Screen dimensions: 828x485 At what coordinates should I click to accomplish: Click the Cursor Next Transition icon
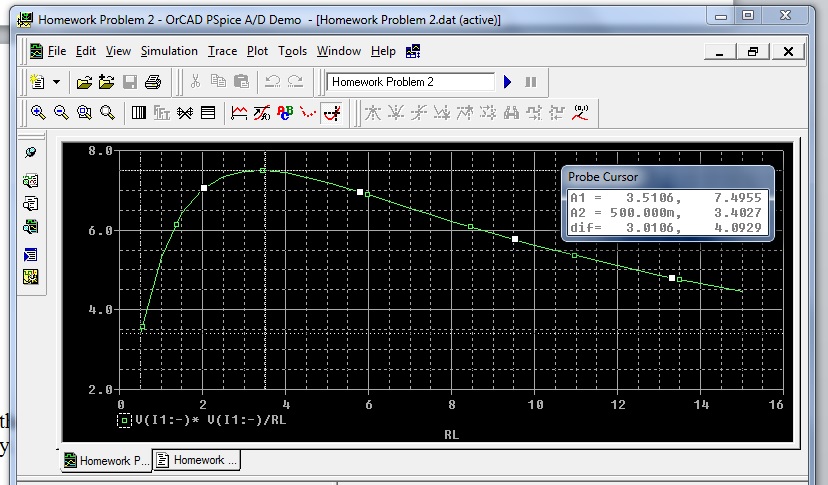click(x=534, y=113)
